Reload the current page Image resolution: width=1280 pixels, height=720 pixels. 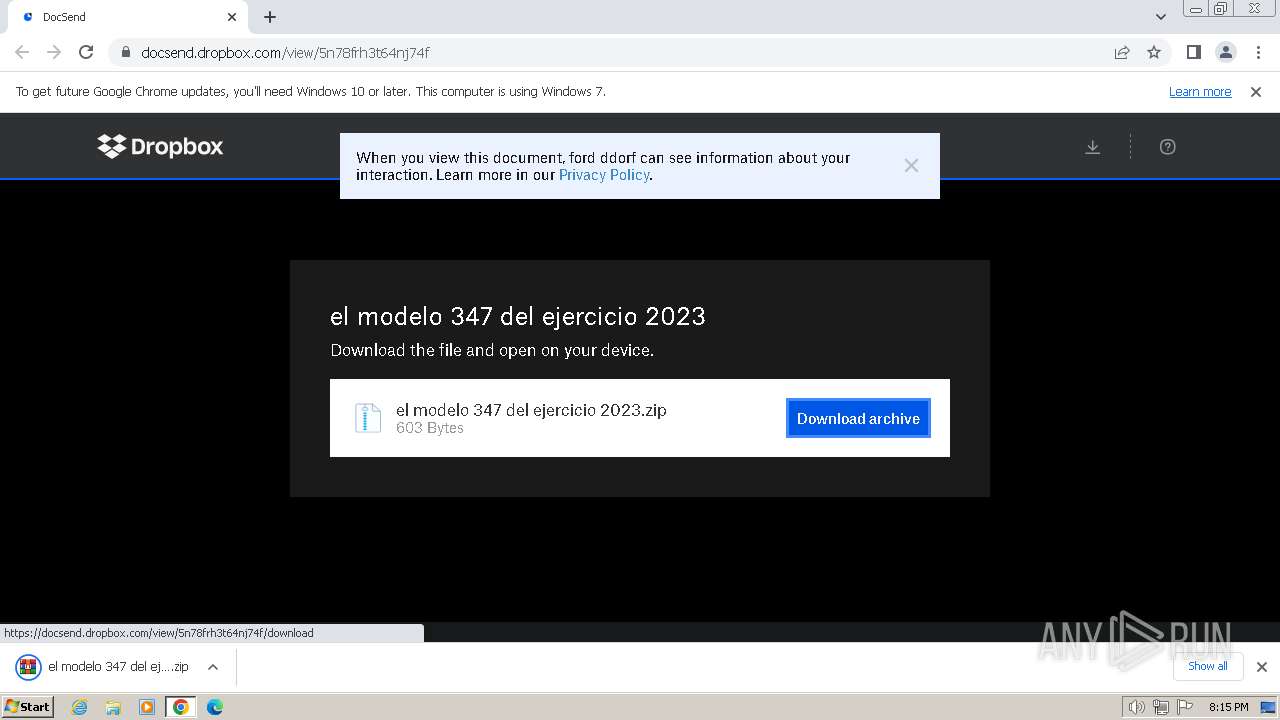point(86,52)
